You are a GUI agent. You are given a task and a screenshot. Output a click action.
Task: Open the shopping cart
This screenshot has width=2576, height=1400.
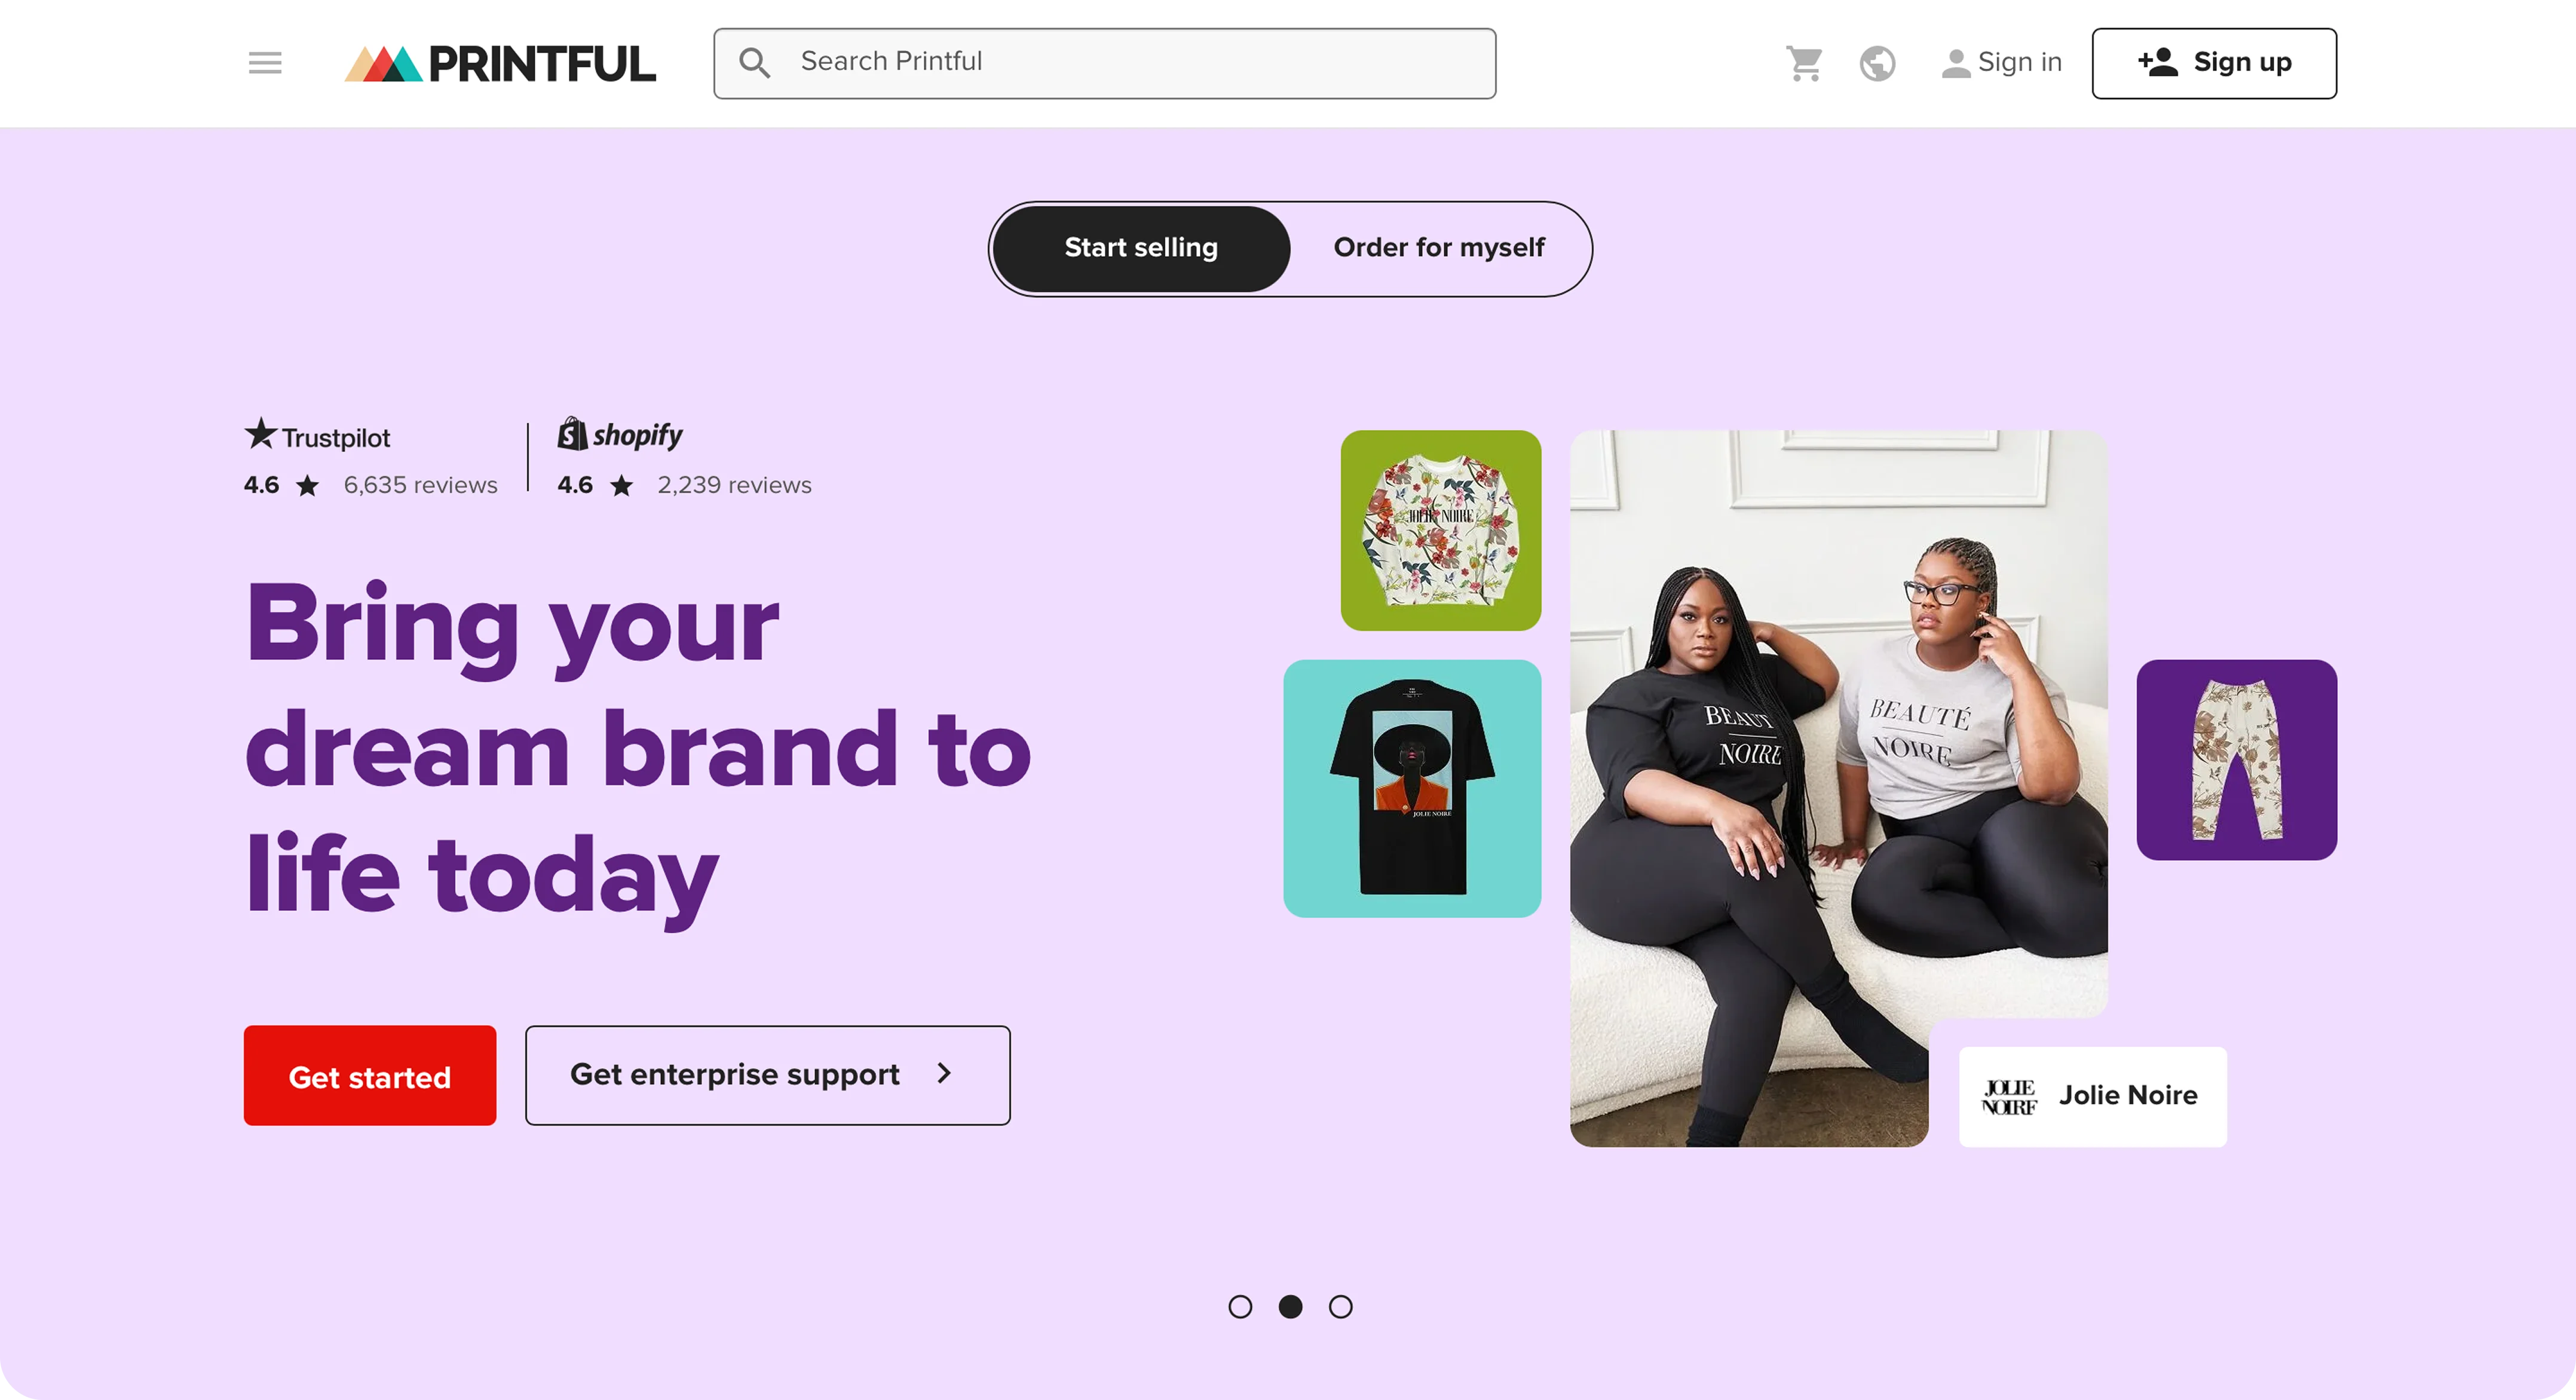tap(1805, 64)
